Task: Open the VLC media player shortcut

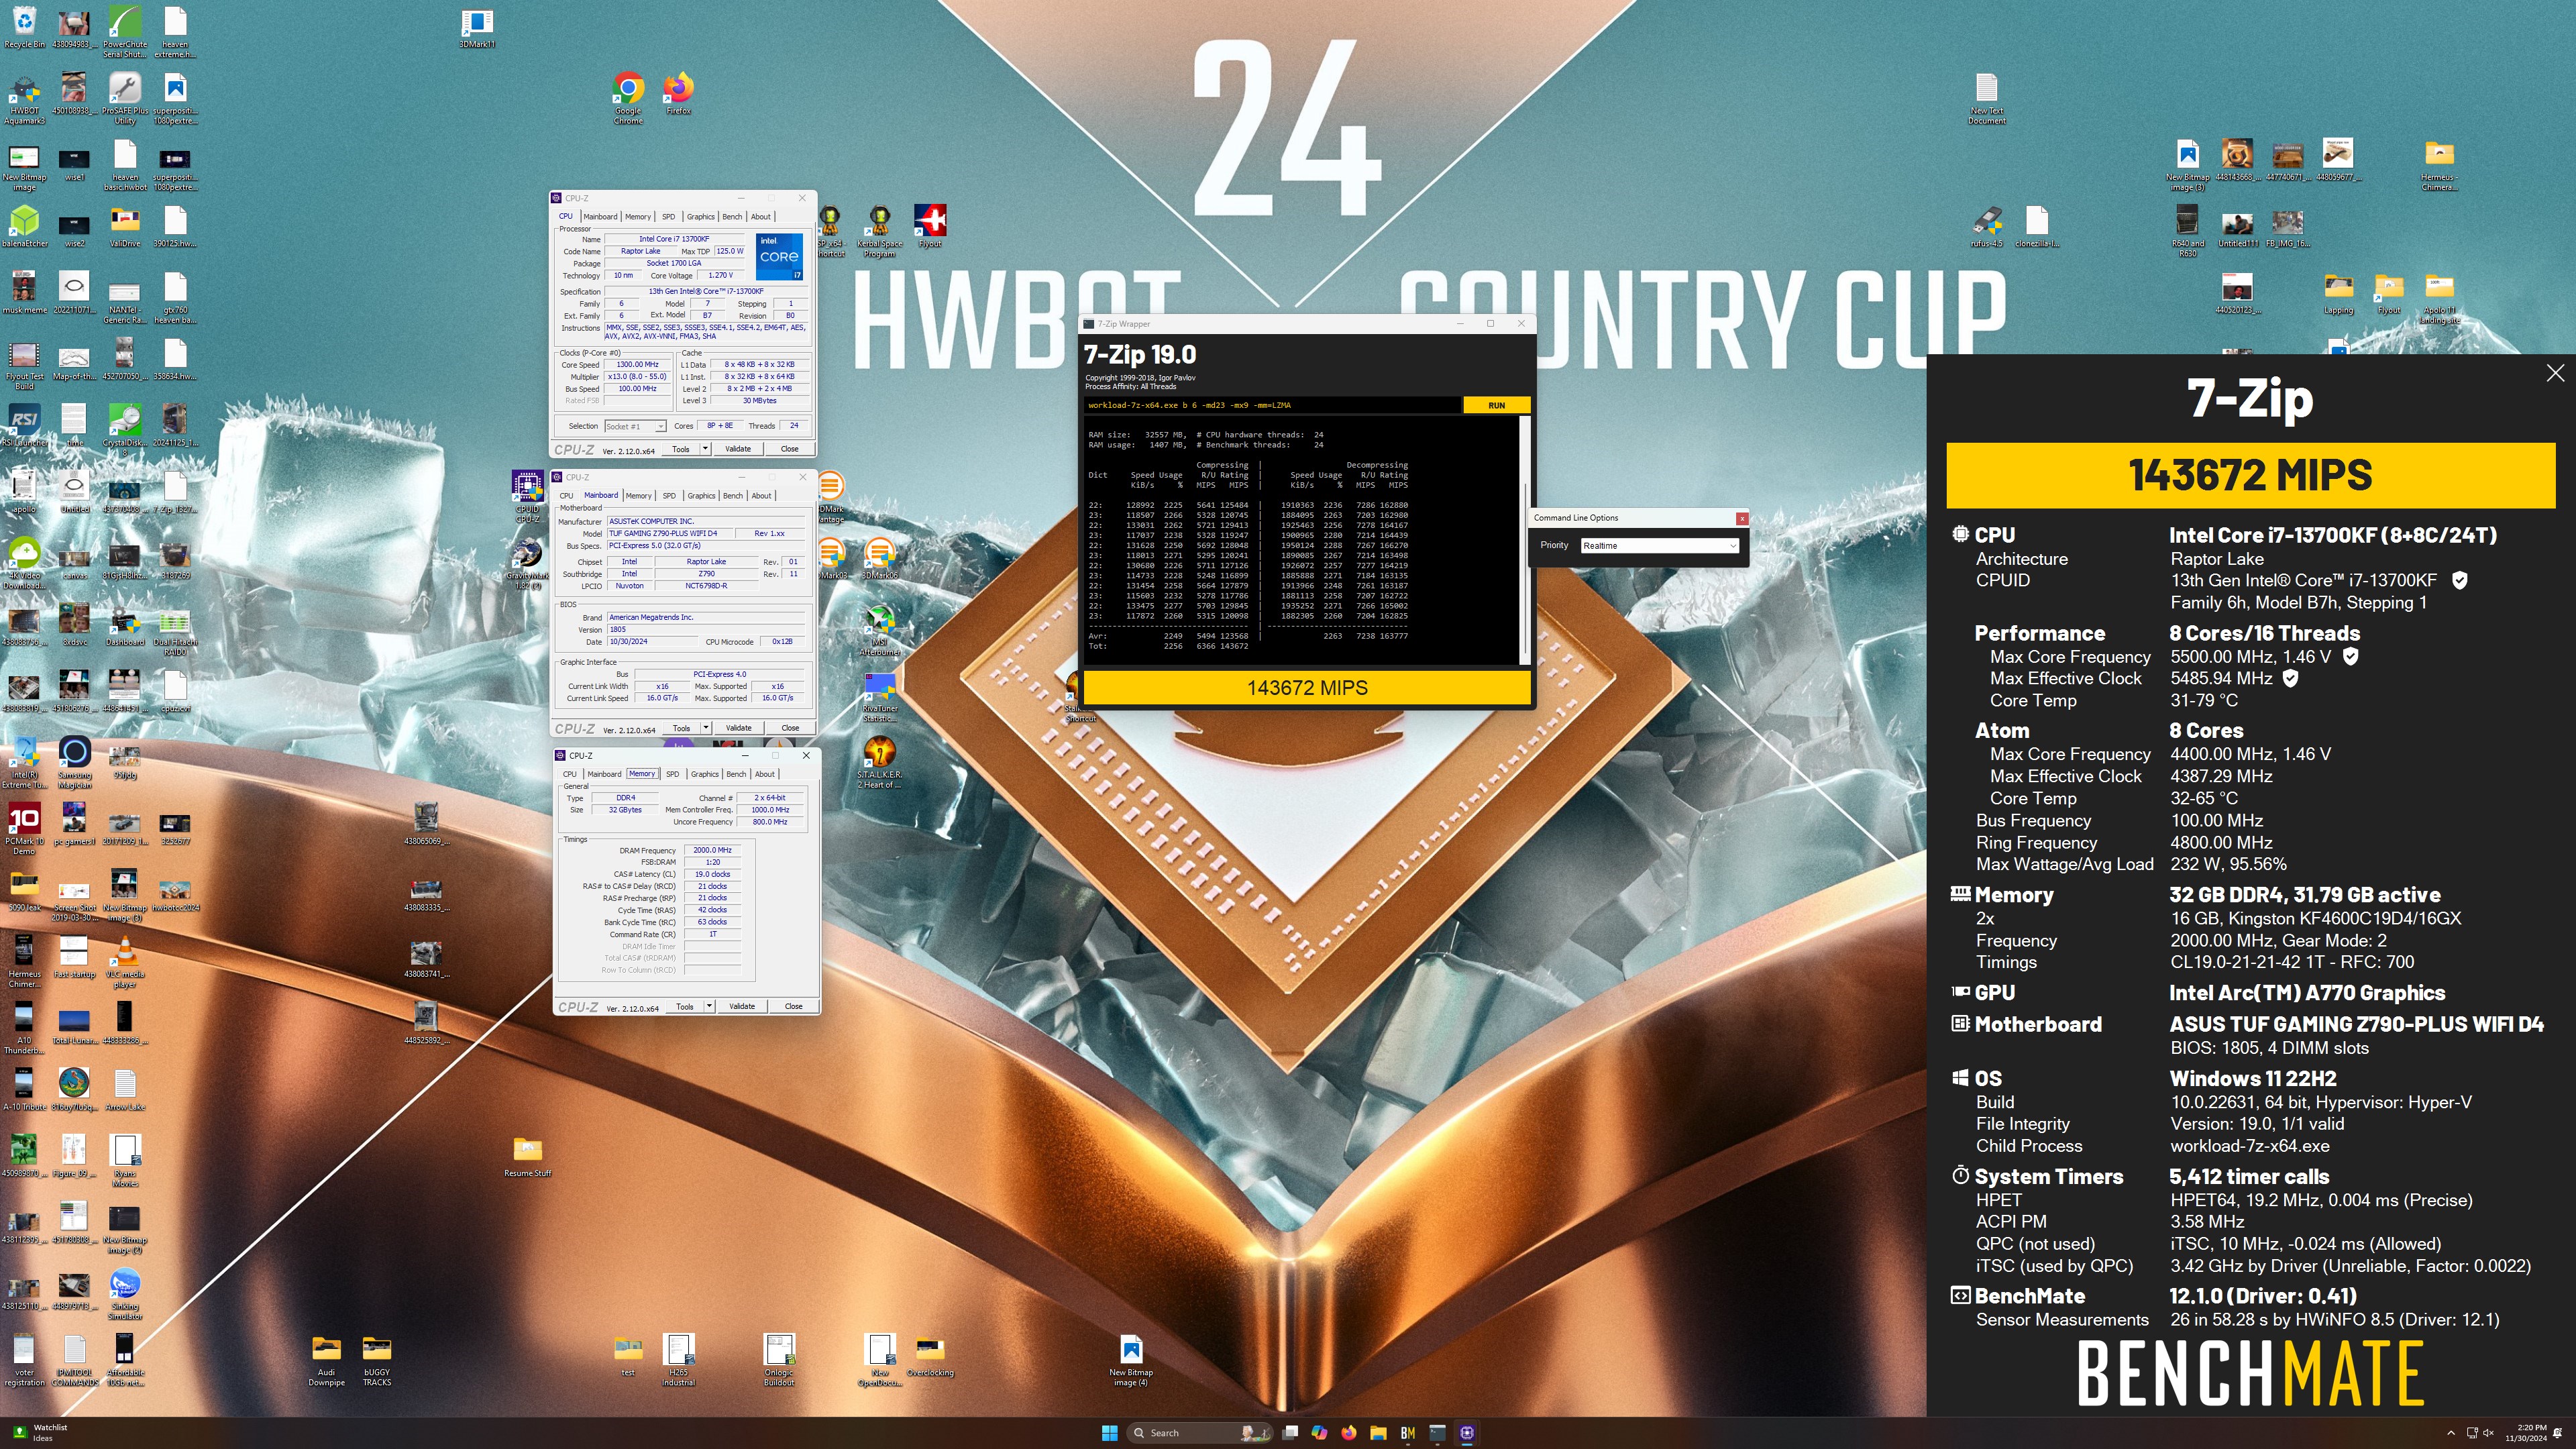Action: tap(124, 962)
